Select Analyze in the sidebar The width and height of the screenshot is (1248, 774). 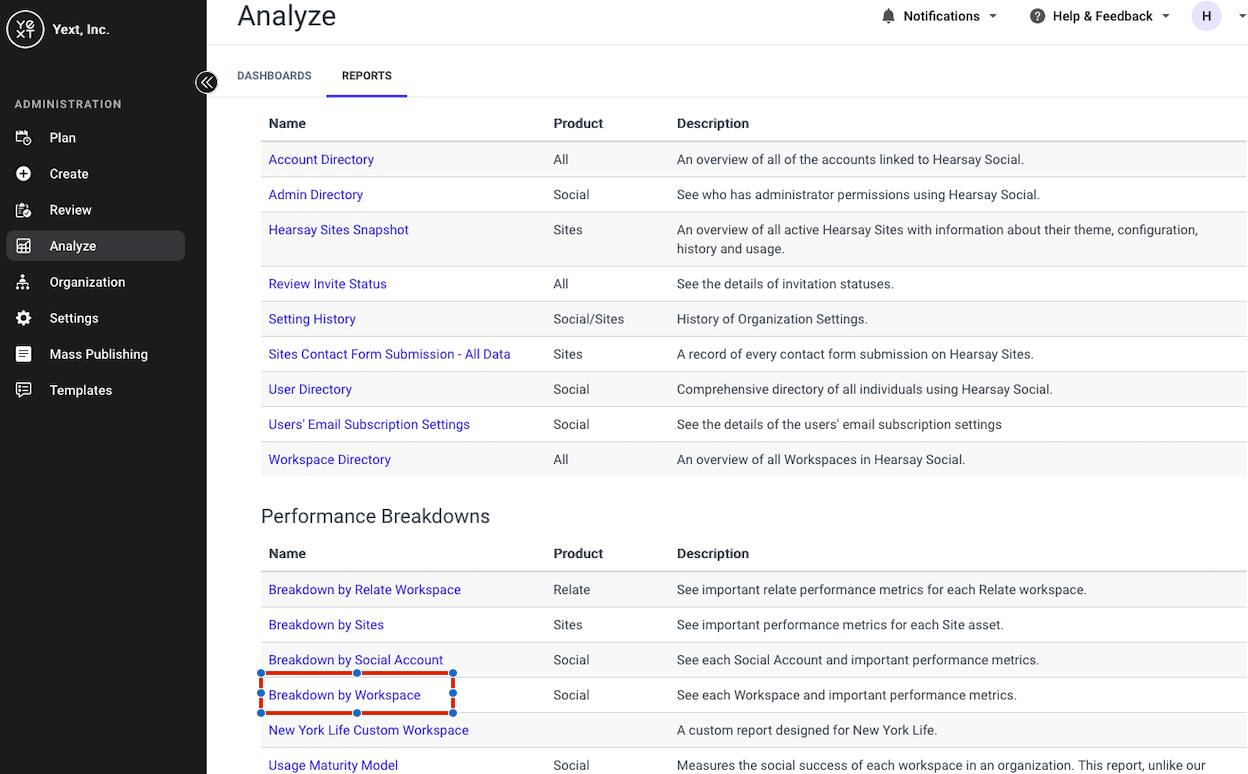point(95,246)
